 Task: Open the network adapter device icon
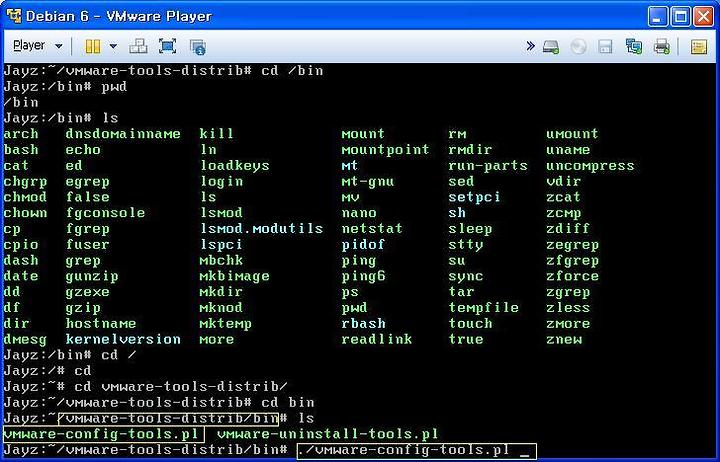(634, 46)
